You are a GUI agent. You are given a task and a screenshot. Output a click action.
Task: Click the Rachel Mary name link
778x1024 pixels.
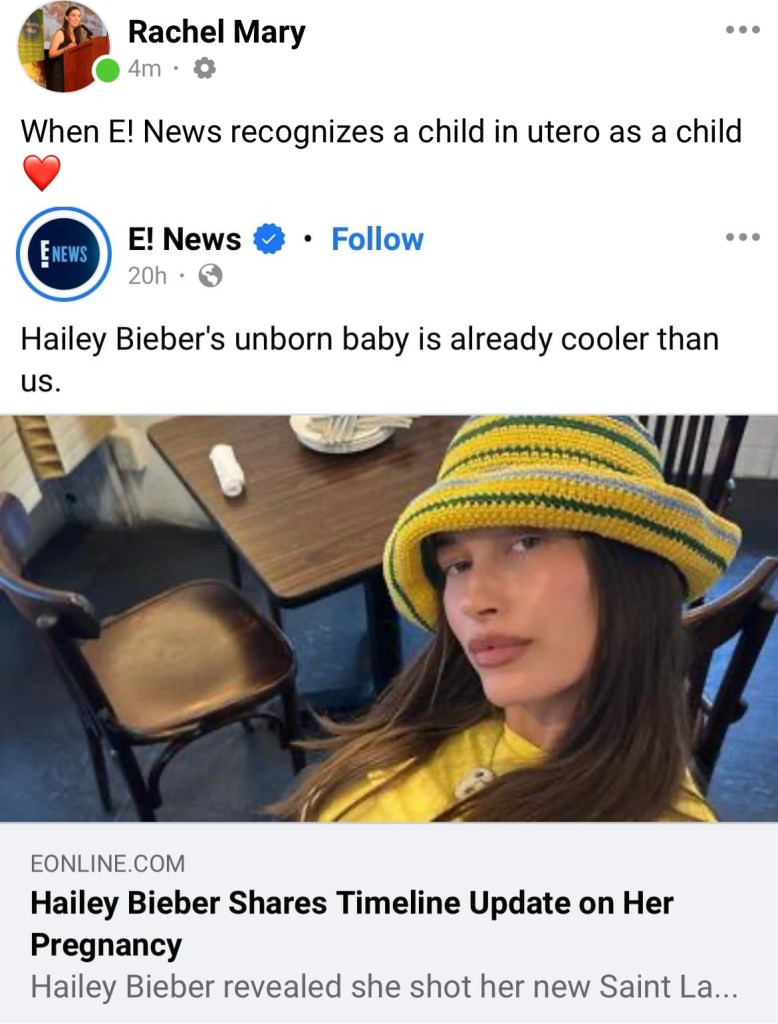216,33
